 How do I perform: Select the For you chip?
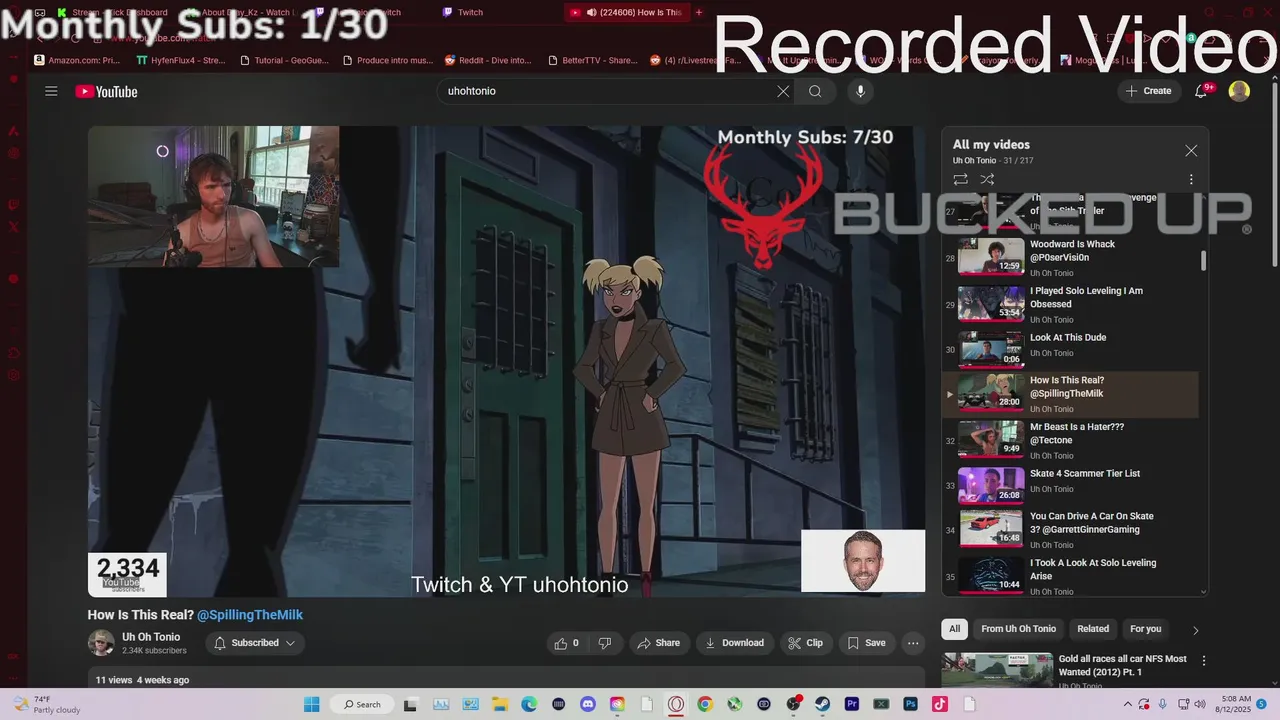coord(1146,629)
